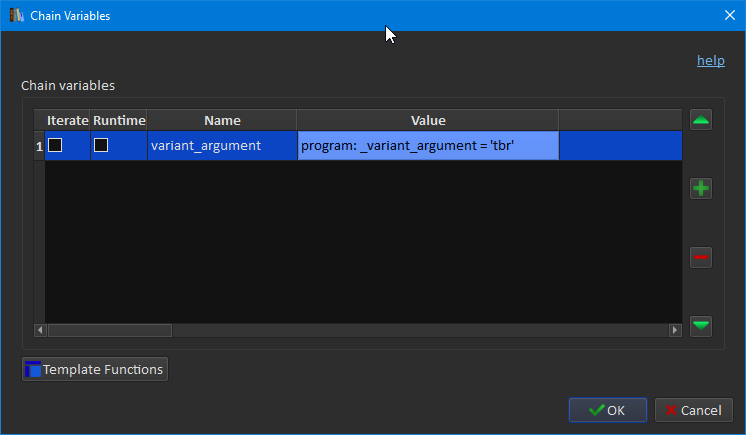
Task: Click the Template Functions icon
Action: 33,370
